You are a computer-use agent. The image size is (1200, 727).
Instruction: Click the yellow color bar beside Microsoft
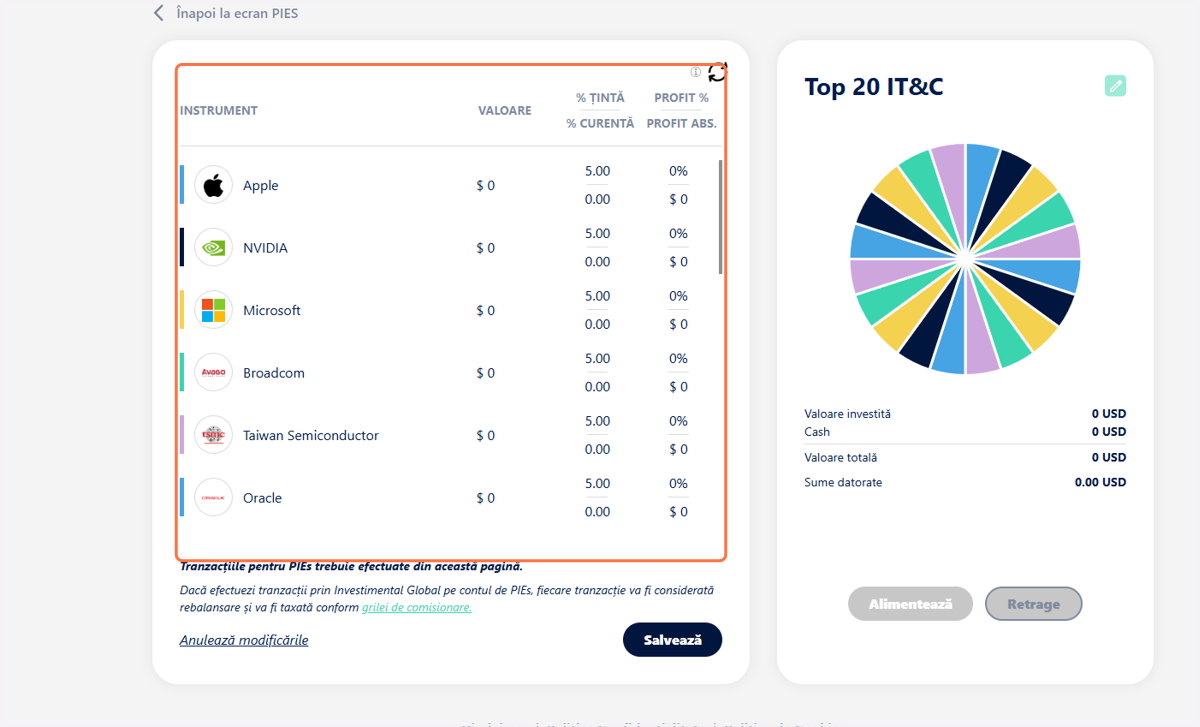182,310
